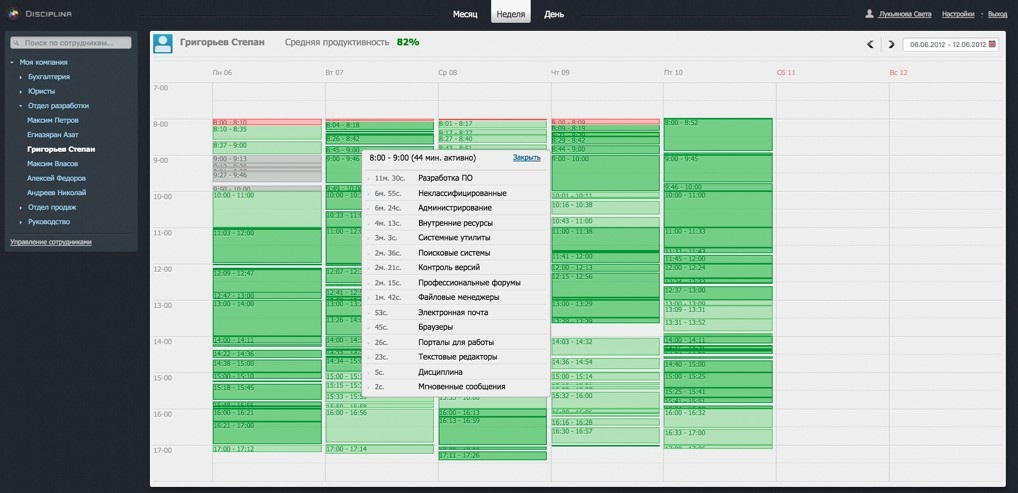The width and height of the screenshot is (1018, 493).
Task: Expand the Разработка ПО activity row
Action: coord(369,179)
